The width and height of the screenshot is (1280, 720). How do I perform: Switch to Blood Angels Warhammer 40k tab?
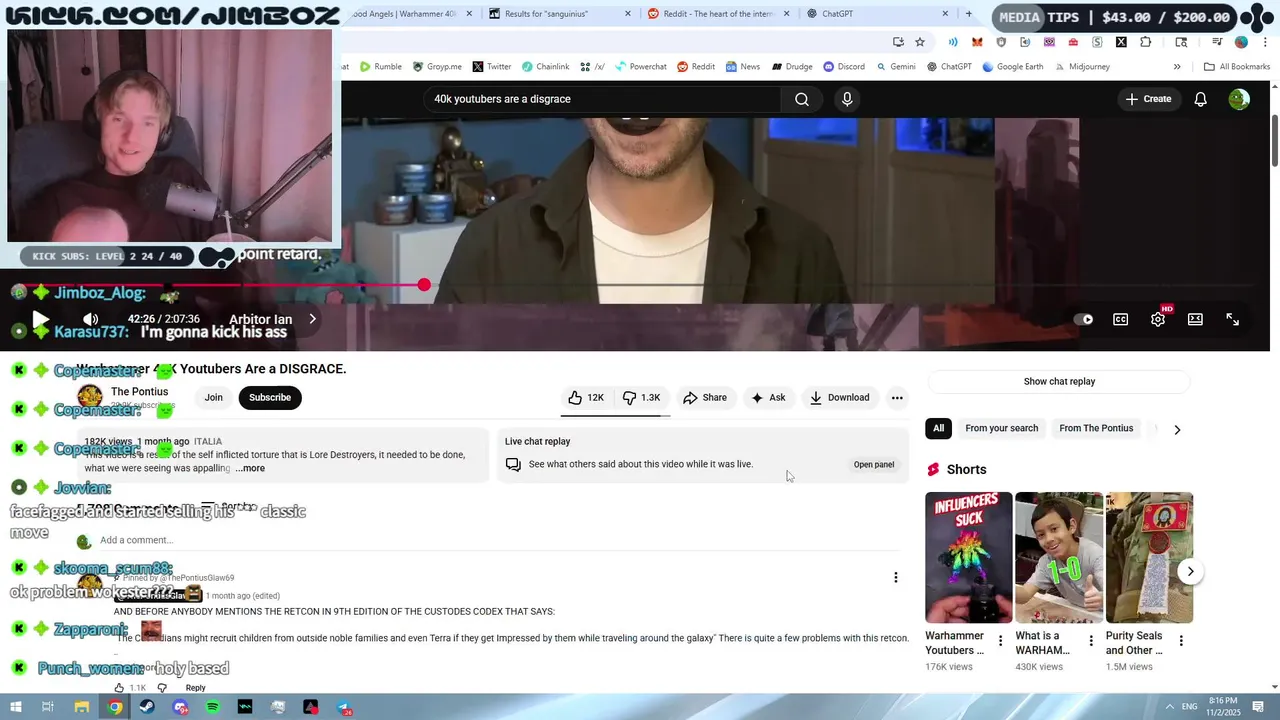(410, 14)
